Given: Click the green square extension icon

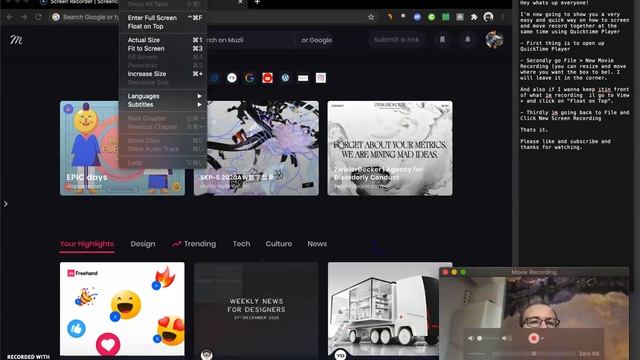Looking at the screenshot, I should [446, 17].
